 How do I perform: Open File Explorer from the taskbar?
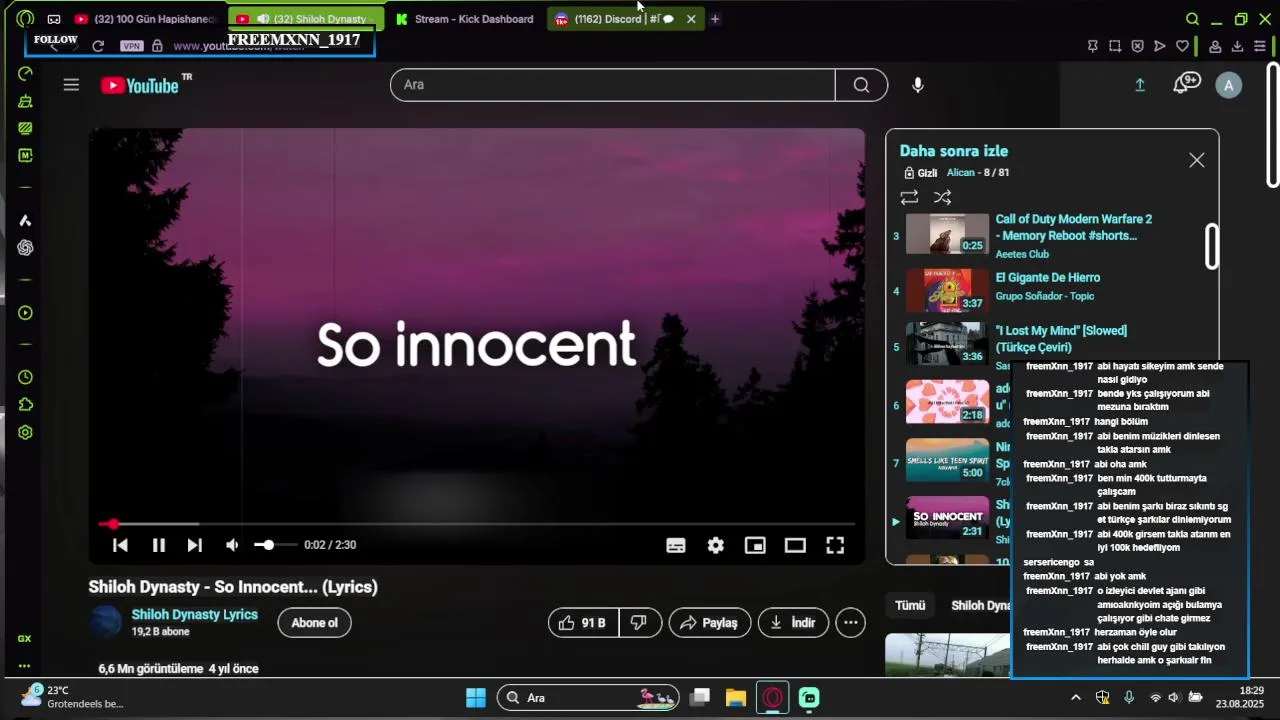point(736,697)
